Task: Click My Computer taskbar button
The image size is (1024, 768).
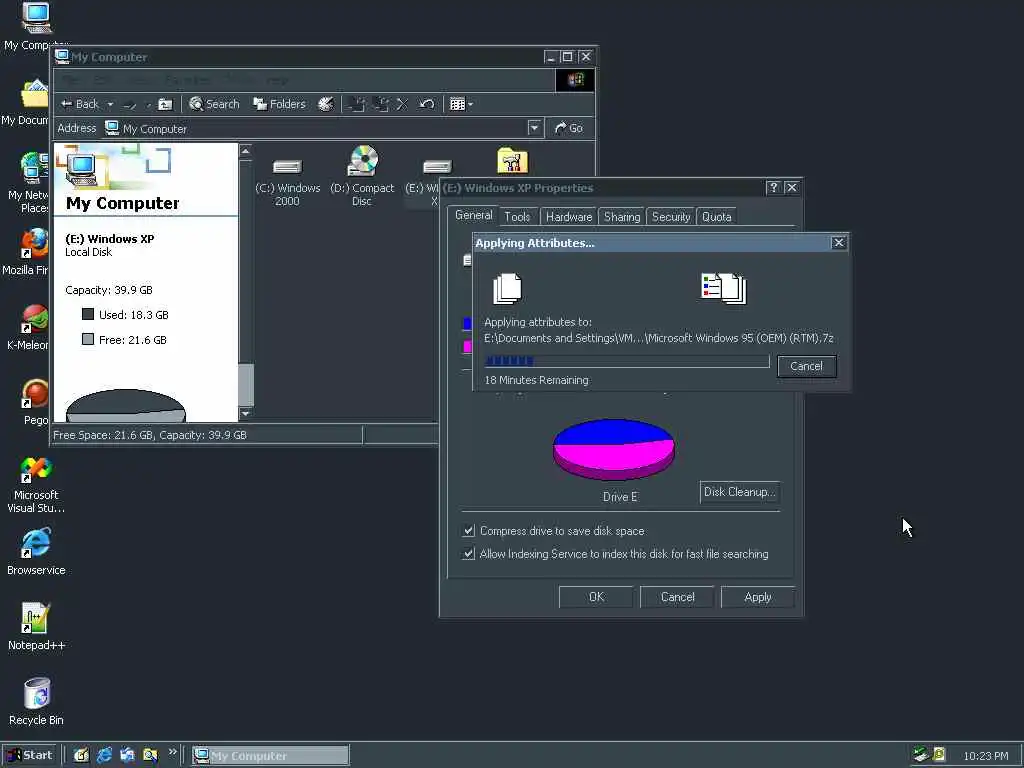Action: 270,756
